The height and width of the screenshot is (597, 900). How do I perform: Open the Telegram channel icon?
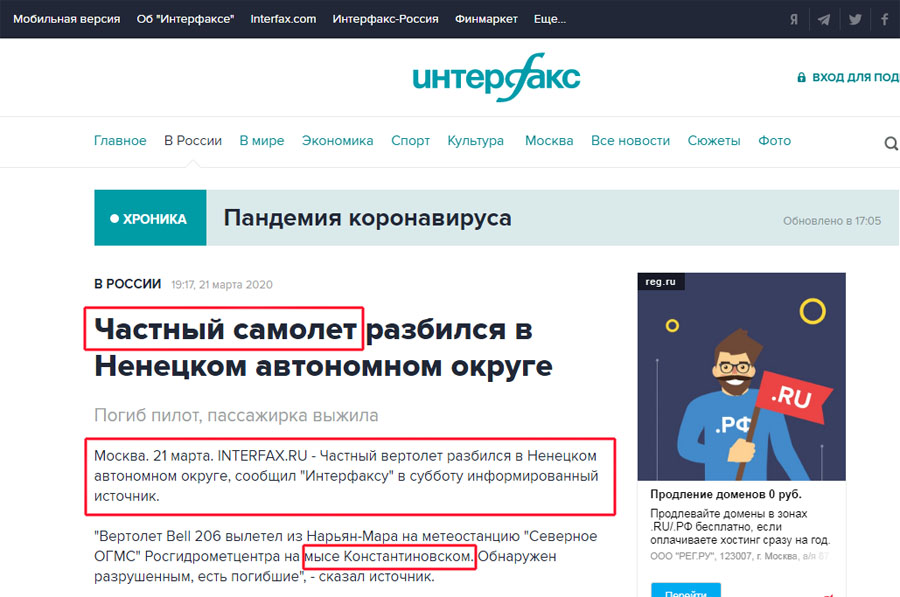(x=824, y=19)
